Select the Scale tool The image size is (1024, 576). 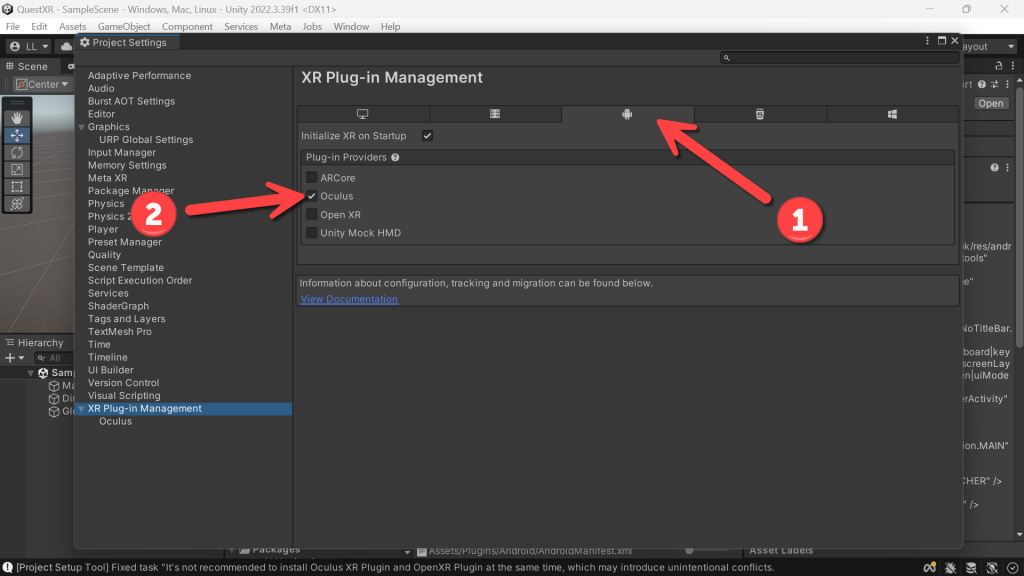pyautogui.click(x=17, y=169)
